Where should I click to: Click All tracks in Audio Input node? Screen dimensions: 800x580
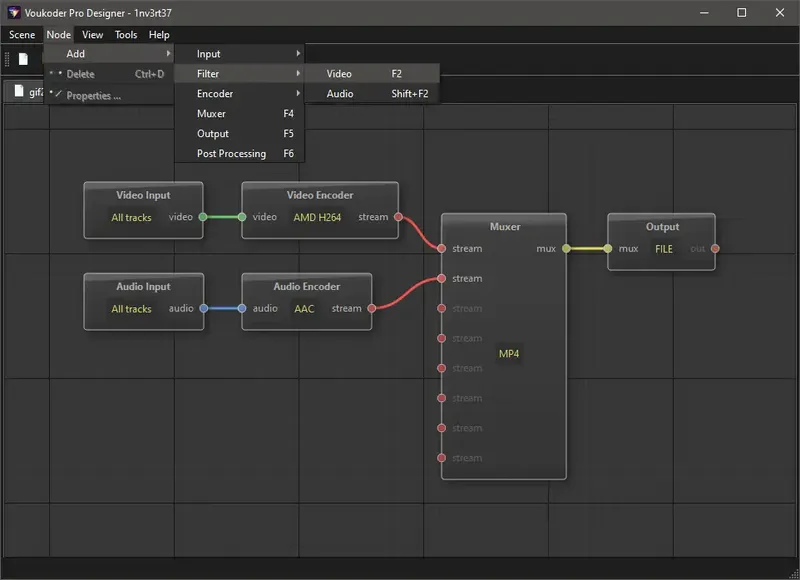point(132,309)
